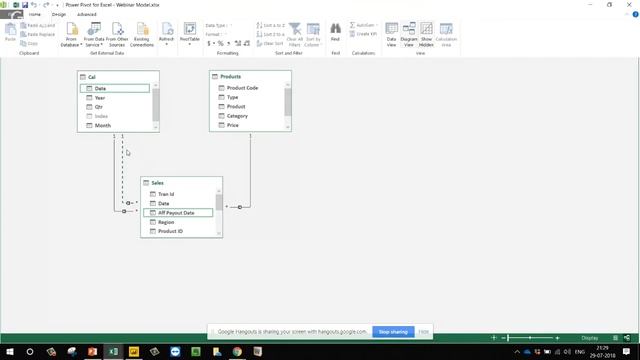Click the Cal table vertical scrollbar

[x=156, y=105]
